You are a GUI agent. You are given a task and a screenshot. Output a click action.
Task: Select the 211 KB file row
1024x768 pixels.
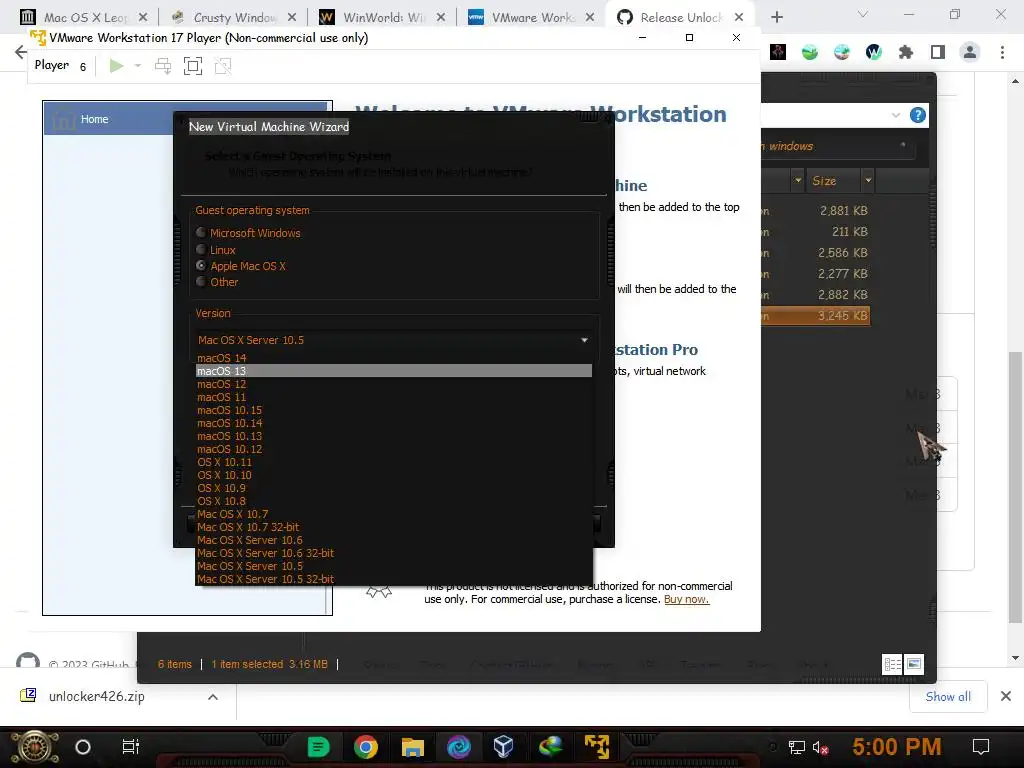[x=816, y=231]
